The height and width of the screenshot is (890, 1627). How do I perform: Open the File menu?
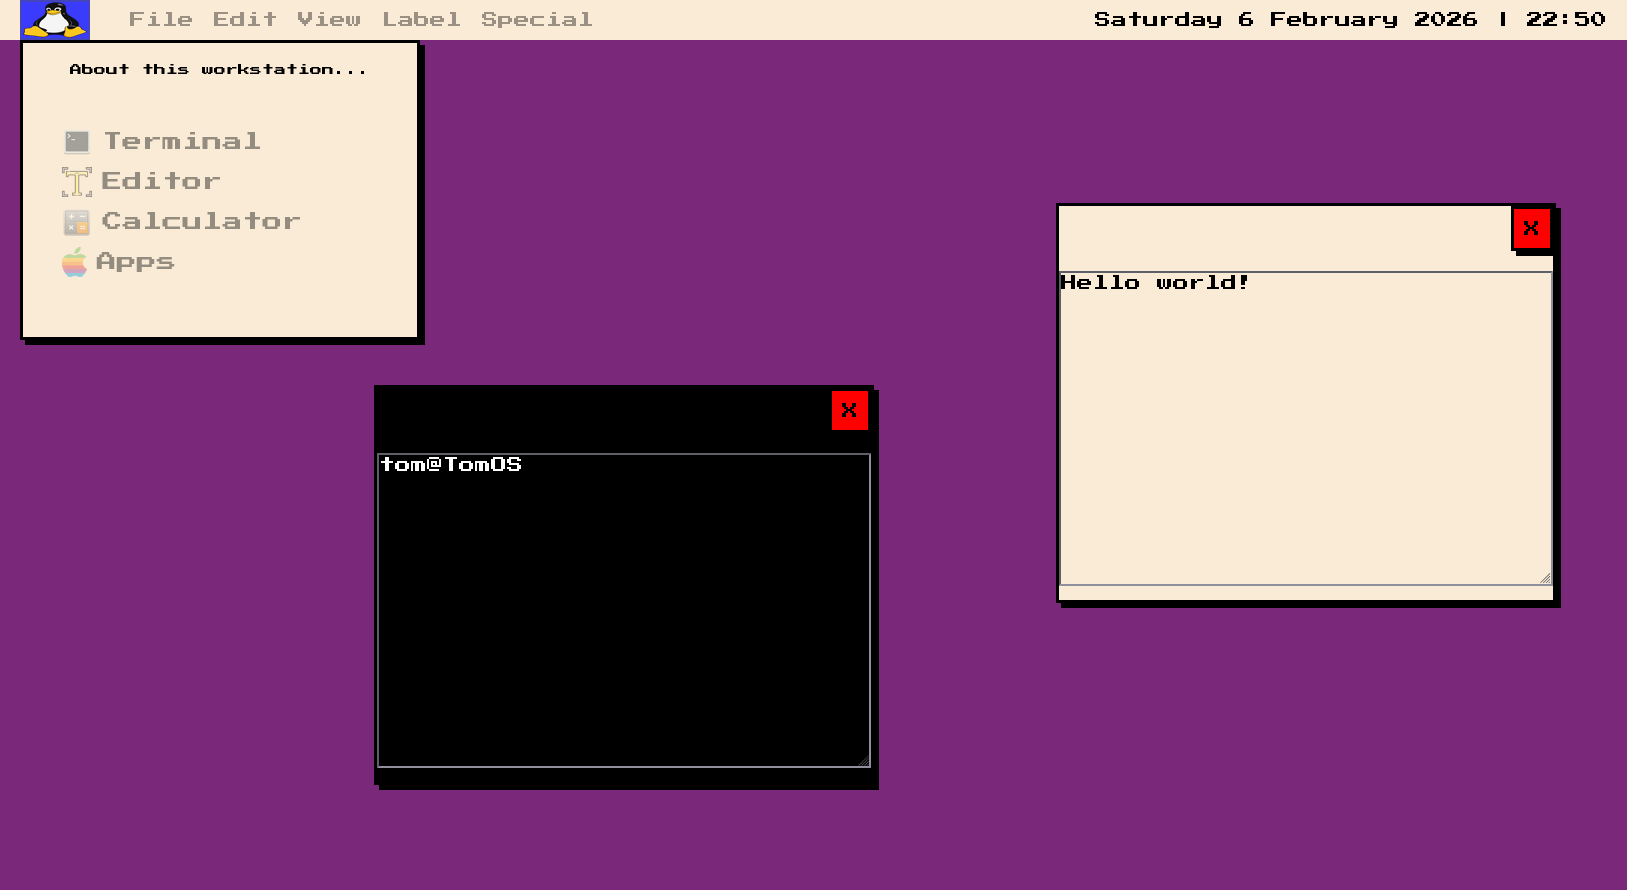160,20
